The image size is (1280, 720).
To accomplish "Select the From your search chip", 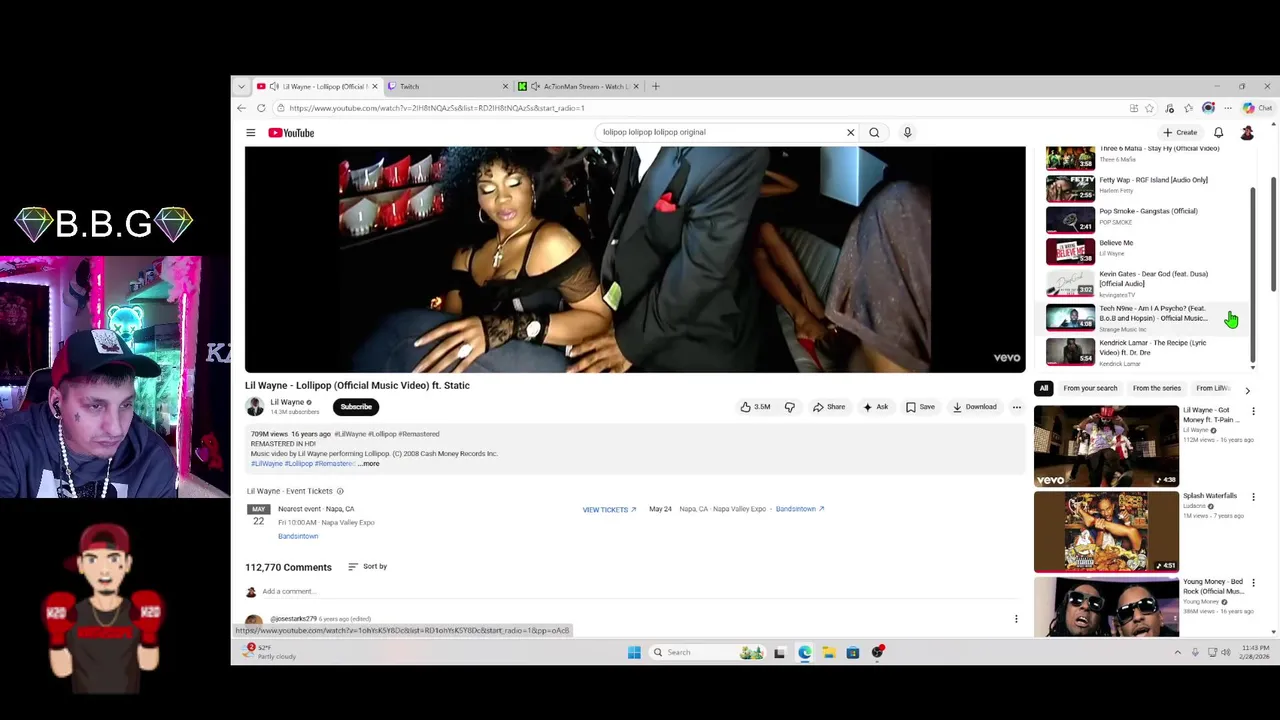I will pyautogui.click(x=1090, y=388).
